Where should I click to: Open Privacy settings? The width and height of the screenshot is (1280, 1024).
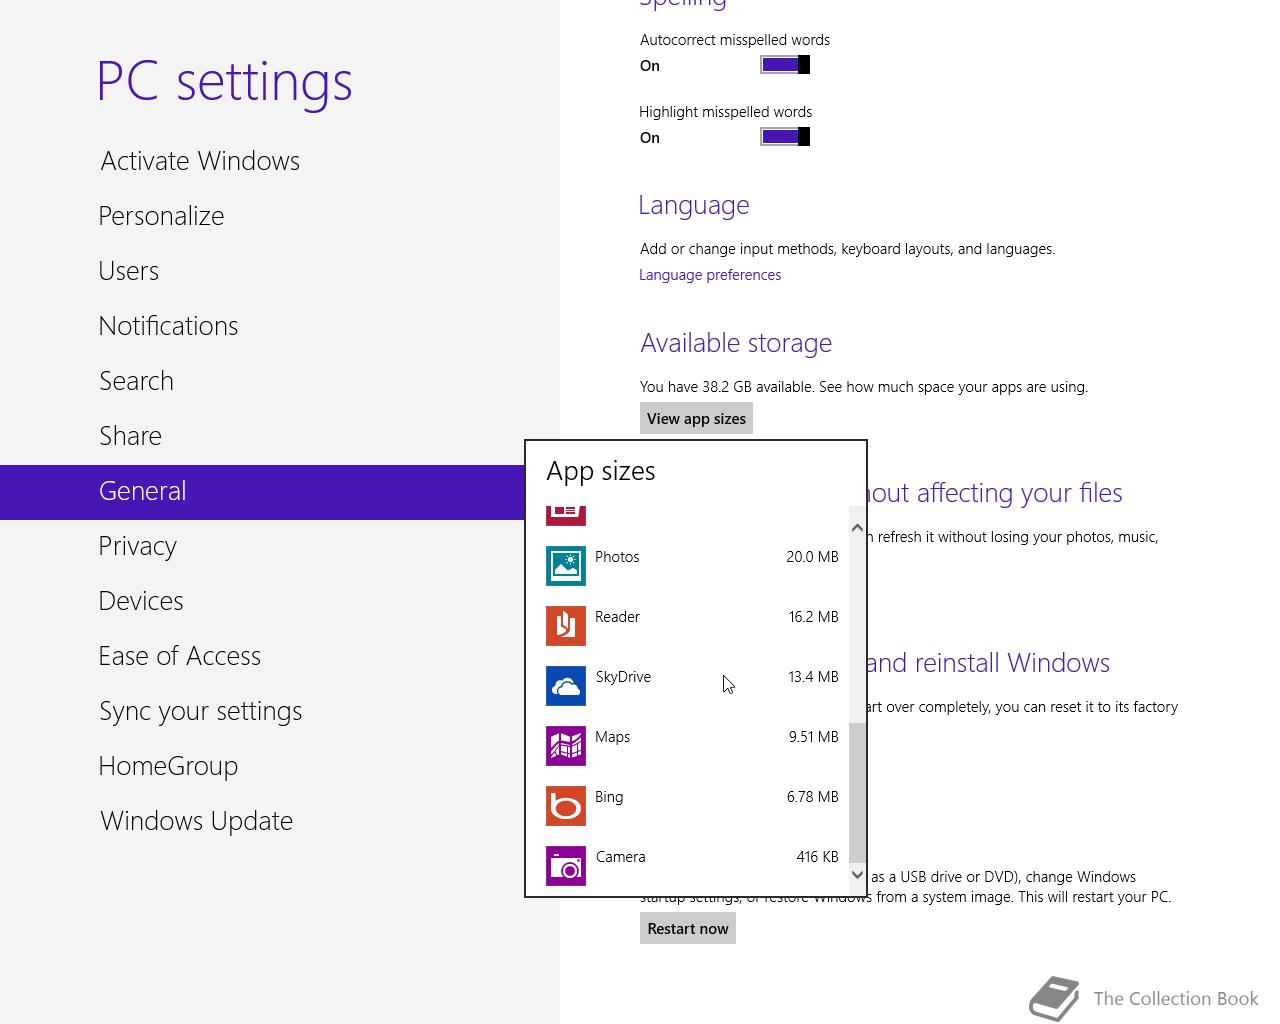tap(138, 546)
